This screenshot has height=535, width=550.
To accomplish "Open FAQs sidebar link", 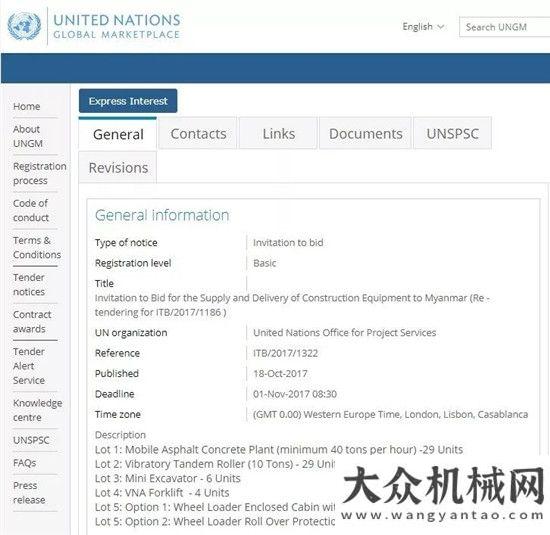I will 25,463.
